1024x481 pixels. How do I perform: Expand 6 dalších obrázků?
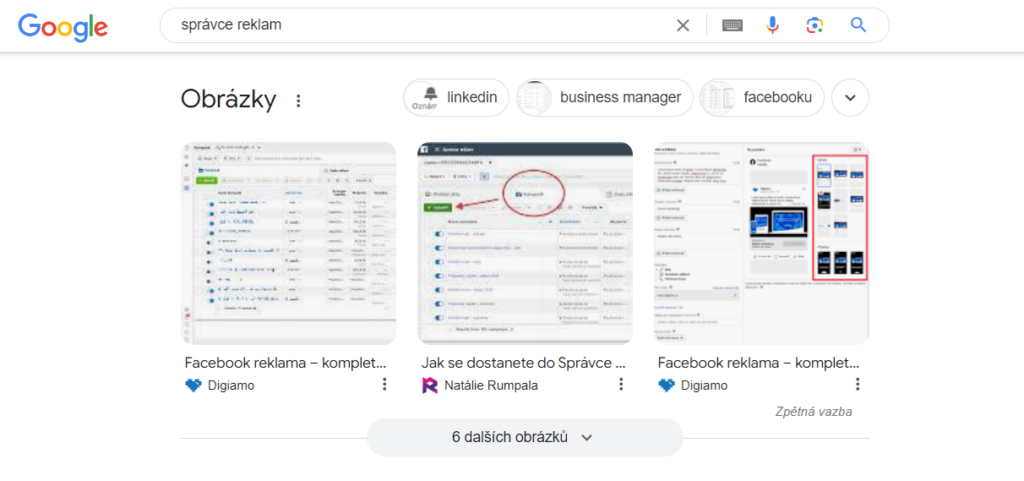(524, 437)
